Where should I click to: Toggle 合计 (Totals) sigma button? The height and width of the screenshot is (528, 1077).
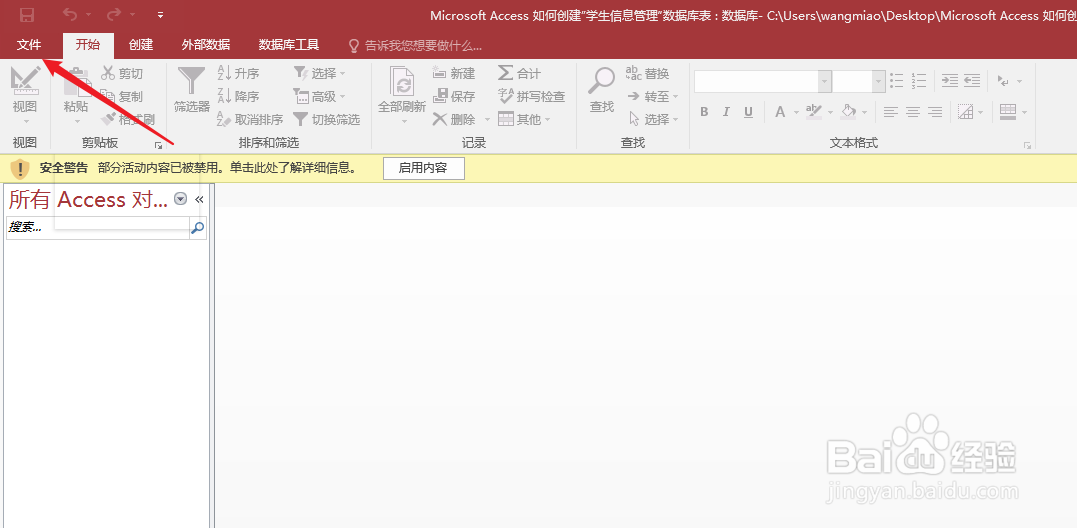click(x=519, y=73)
